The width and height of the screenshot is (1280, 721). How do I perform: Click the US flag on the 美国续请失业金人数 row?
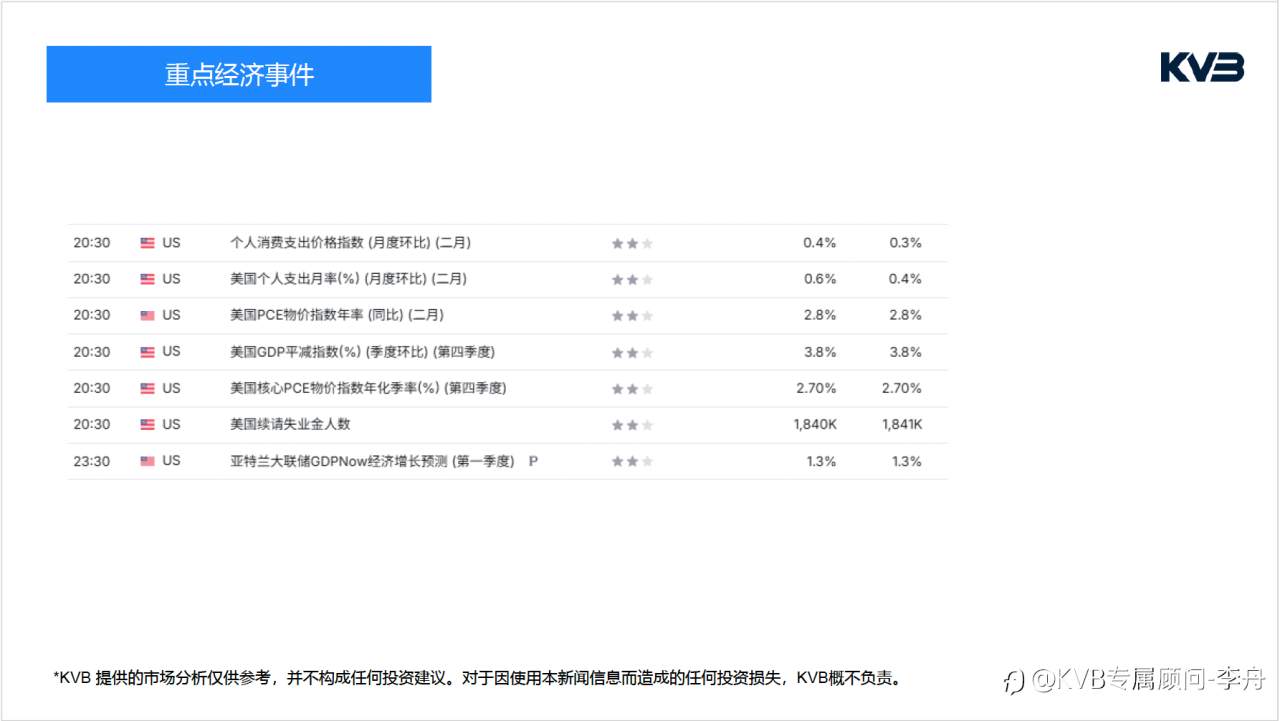click(x=146, y=424)
